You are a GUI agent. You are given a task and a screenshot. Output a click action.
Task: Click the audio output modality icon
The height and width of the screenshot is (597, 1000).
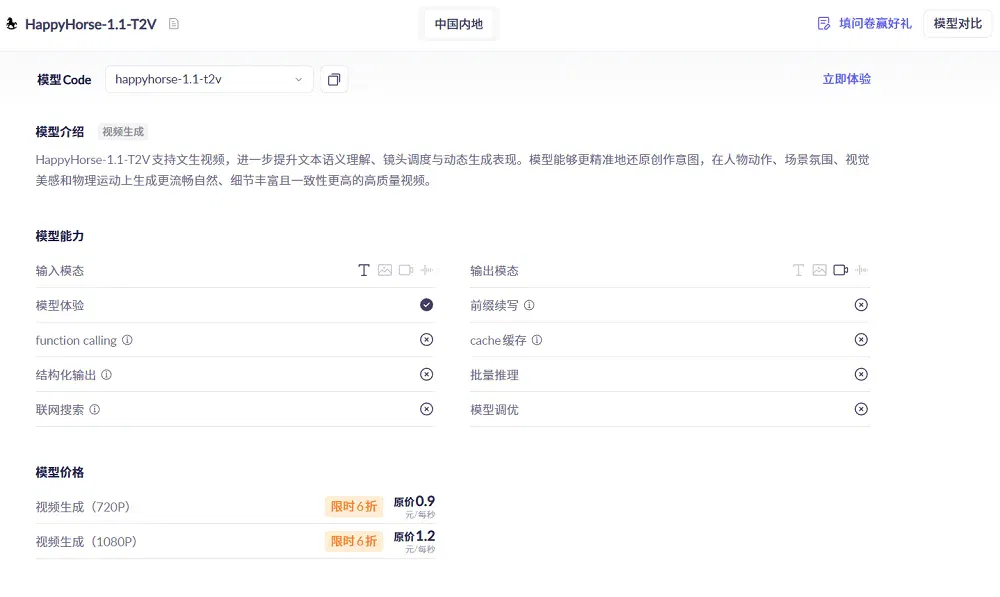point(862,270)
